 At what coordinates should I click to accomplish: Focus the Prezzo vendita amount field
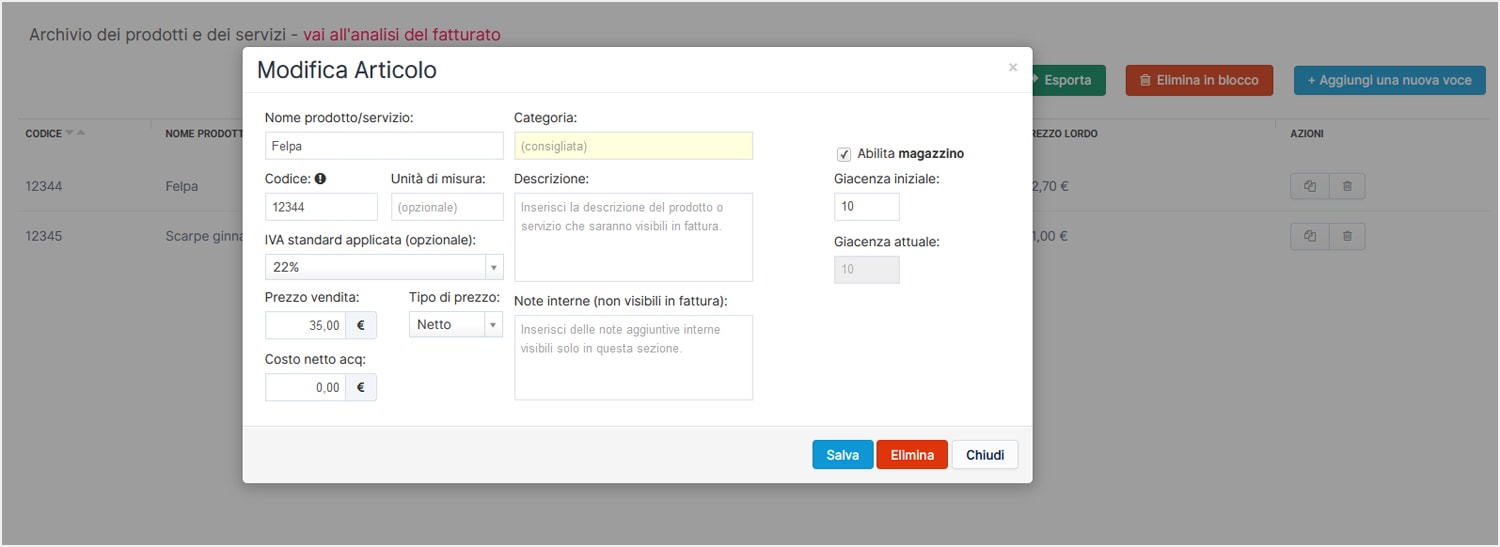point(305,325)
